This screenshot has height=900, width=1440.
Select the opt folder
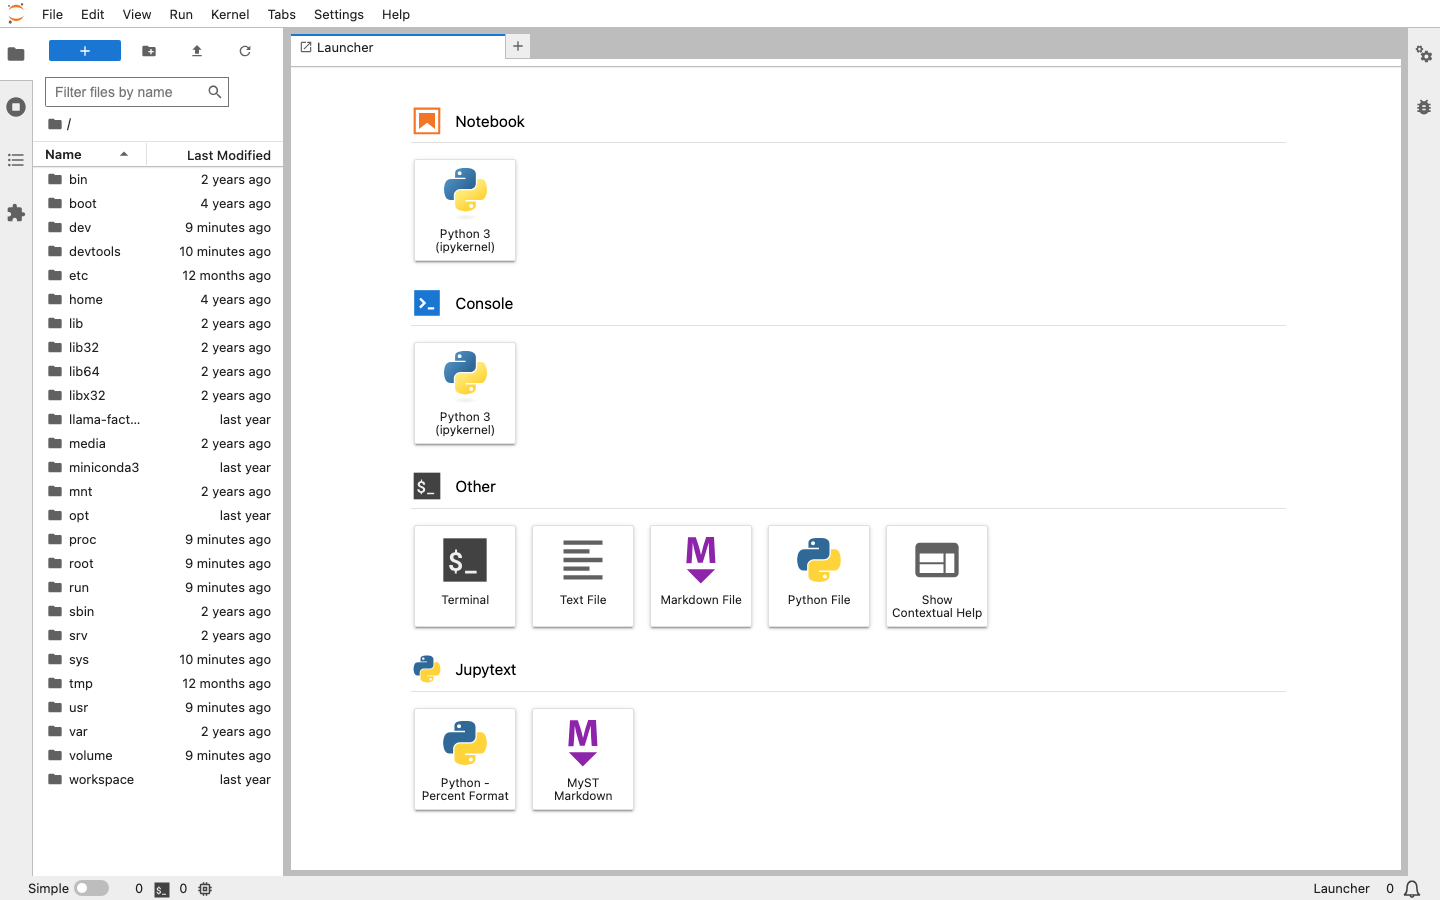point(158,516)
